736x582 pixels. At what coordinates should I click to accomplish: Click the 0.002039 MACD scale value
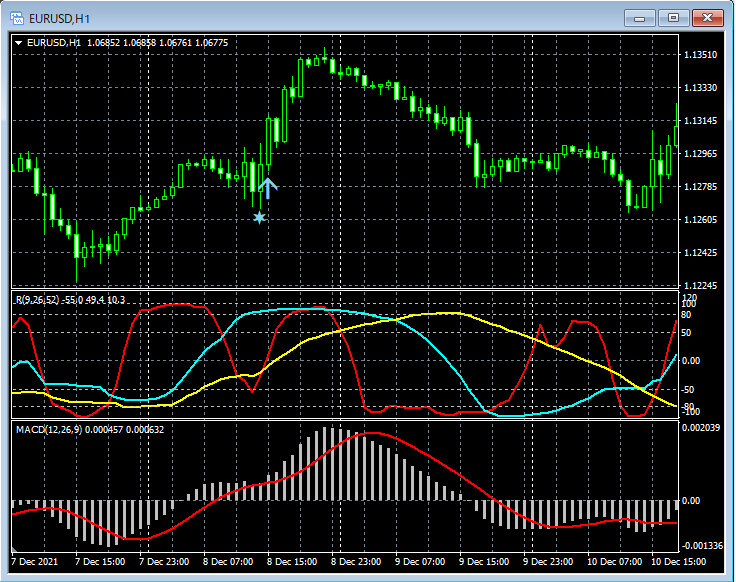703,428
